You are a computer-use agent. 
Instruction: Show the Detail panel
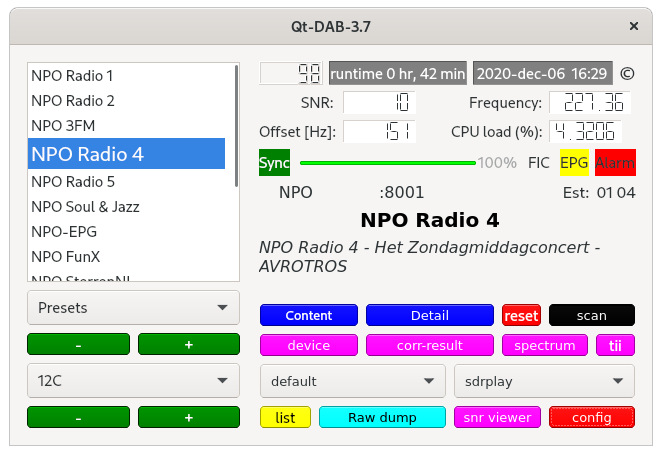point(430,315)
